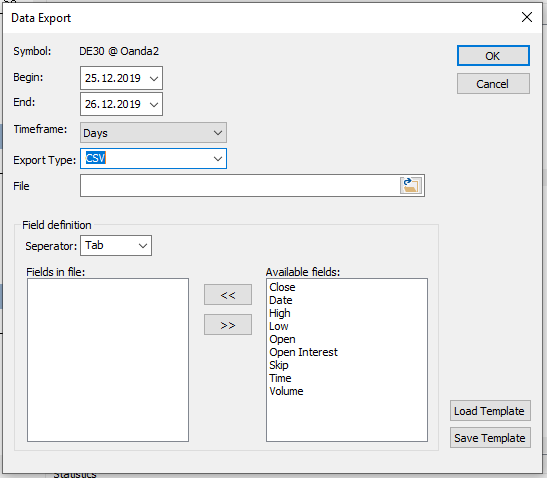
Task: Click the << add fields button
Action: tap(228, 295)
